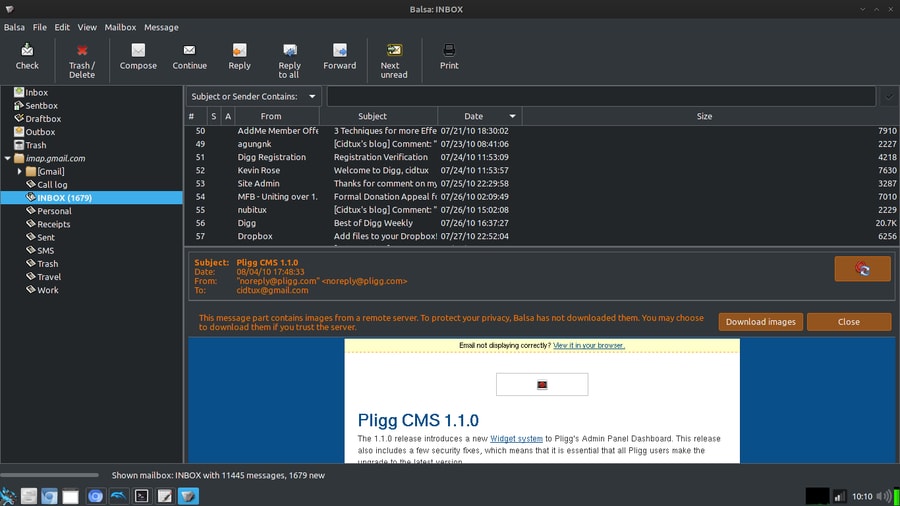Open the Sentbox mailbox

pos(41,106)
